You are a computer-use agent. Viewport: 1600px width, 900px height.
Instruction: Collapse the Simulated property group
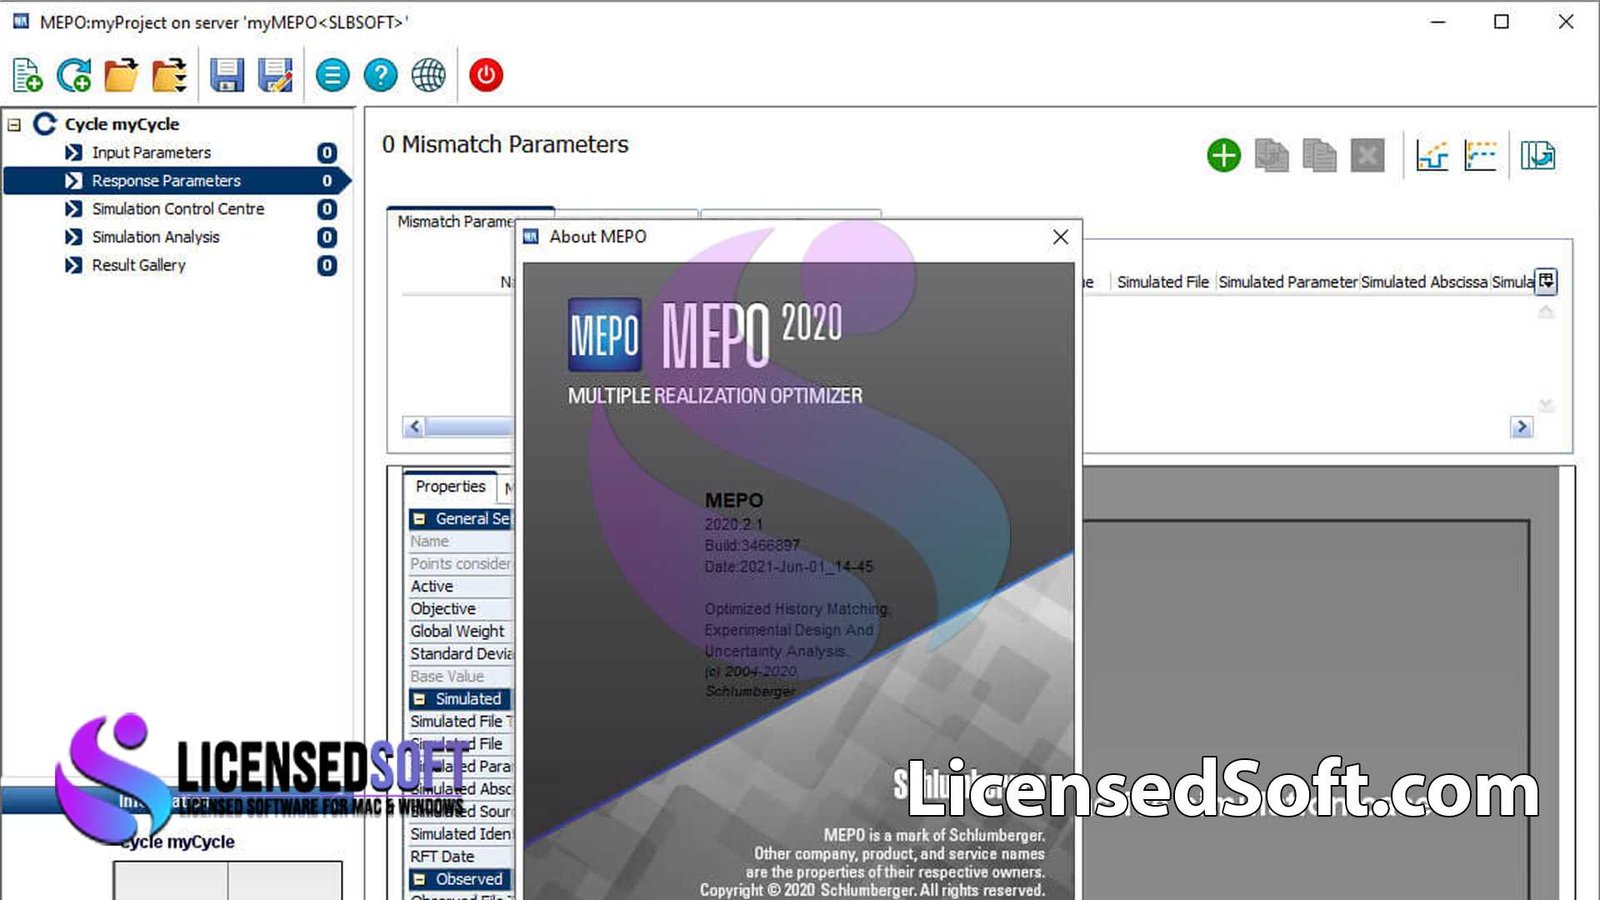[x=420, y=699]
